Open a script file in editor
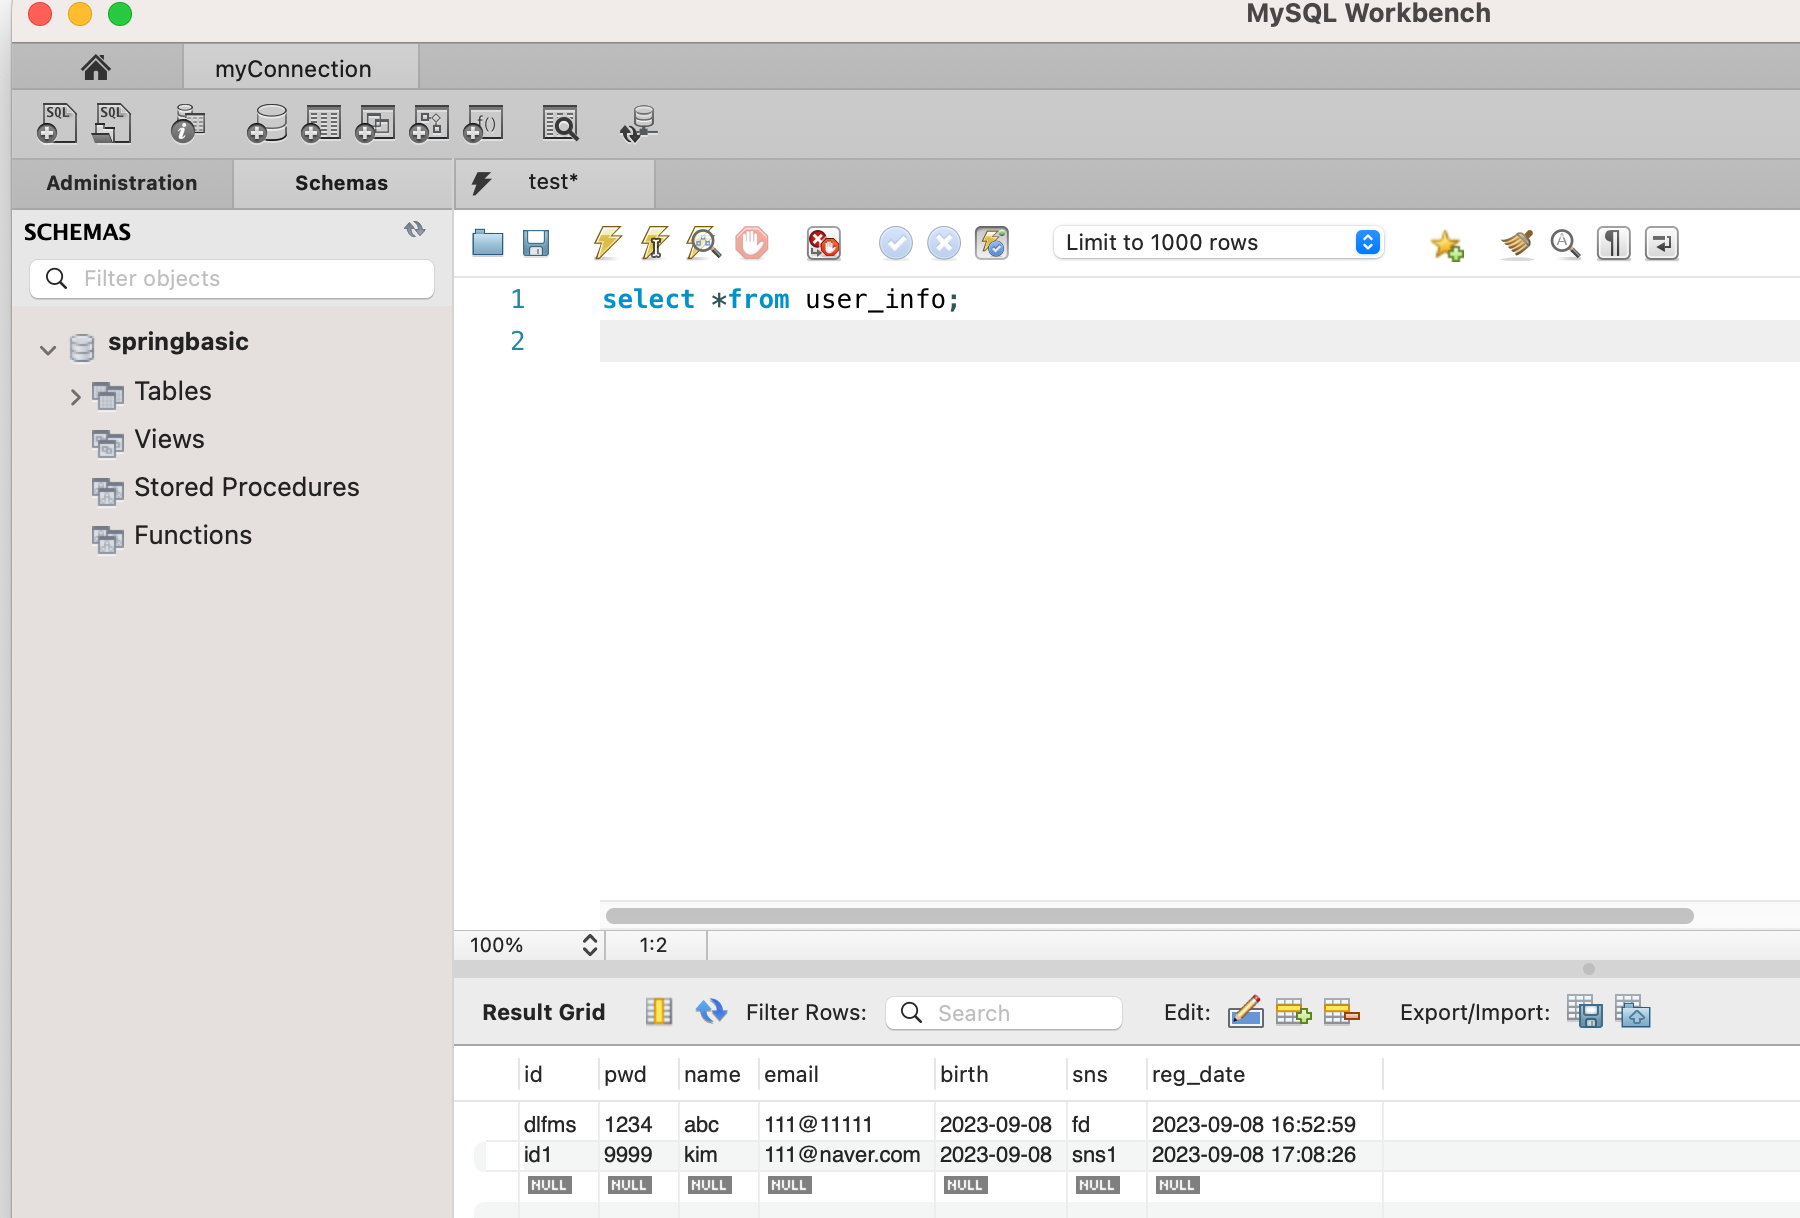 [487, 242]
